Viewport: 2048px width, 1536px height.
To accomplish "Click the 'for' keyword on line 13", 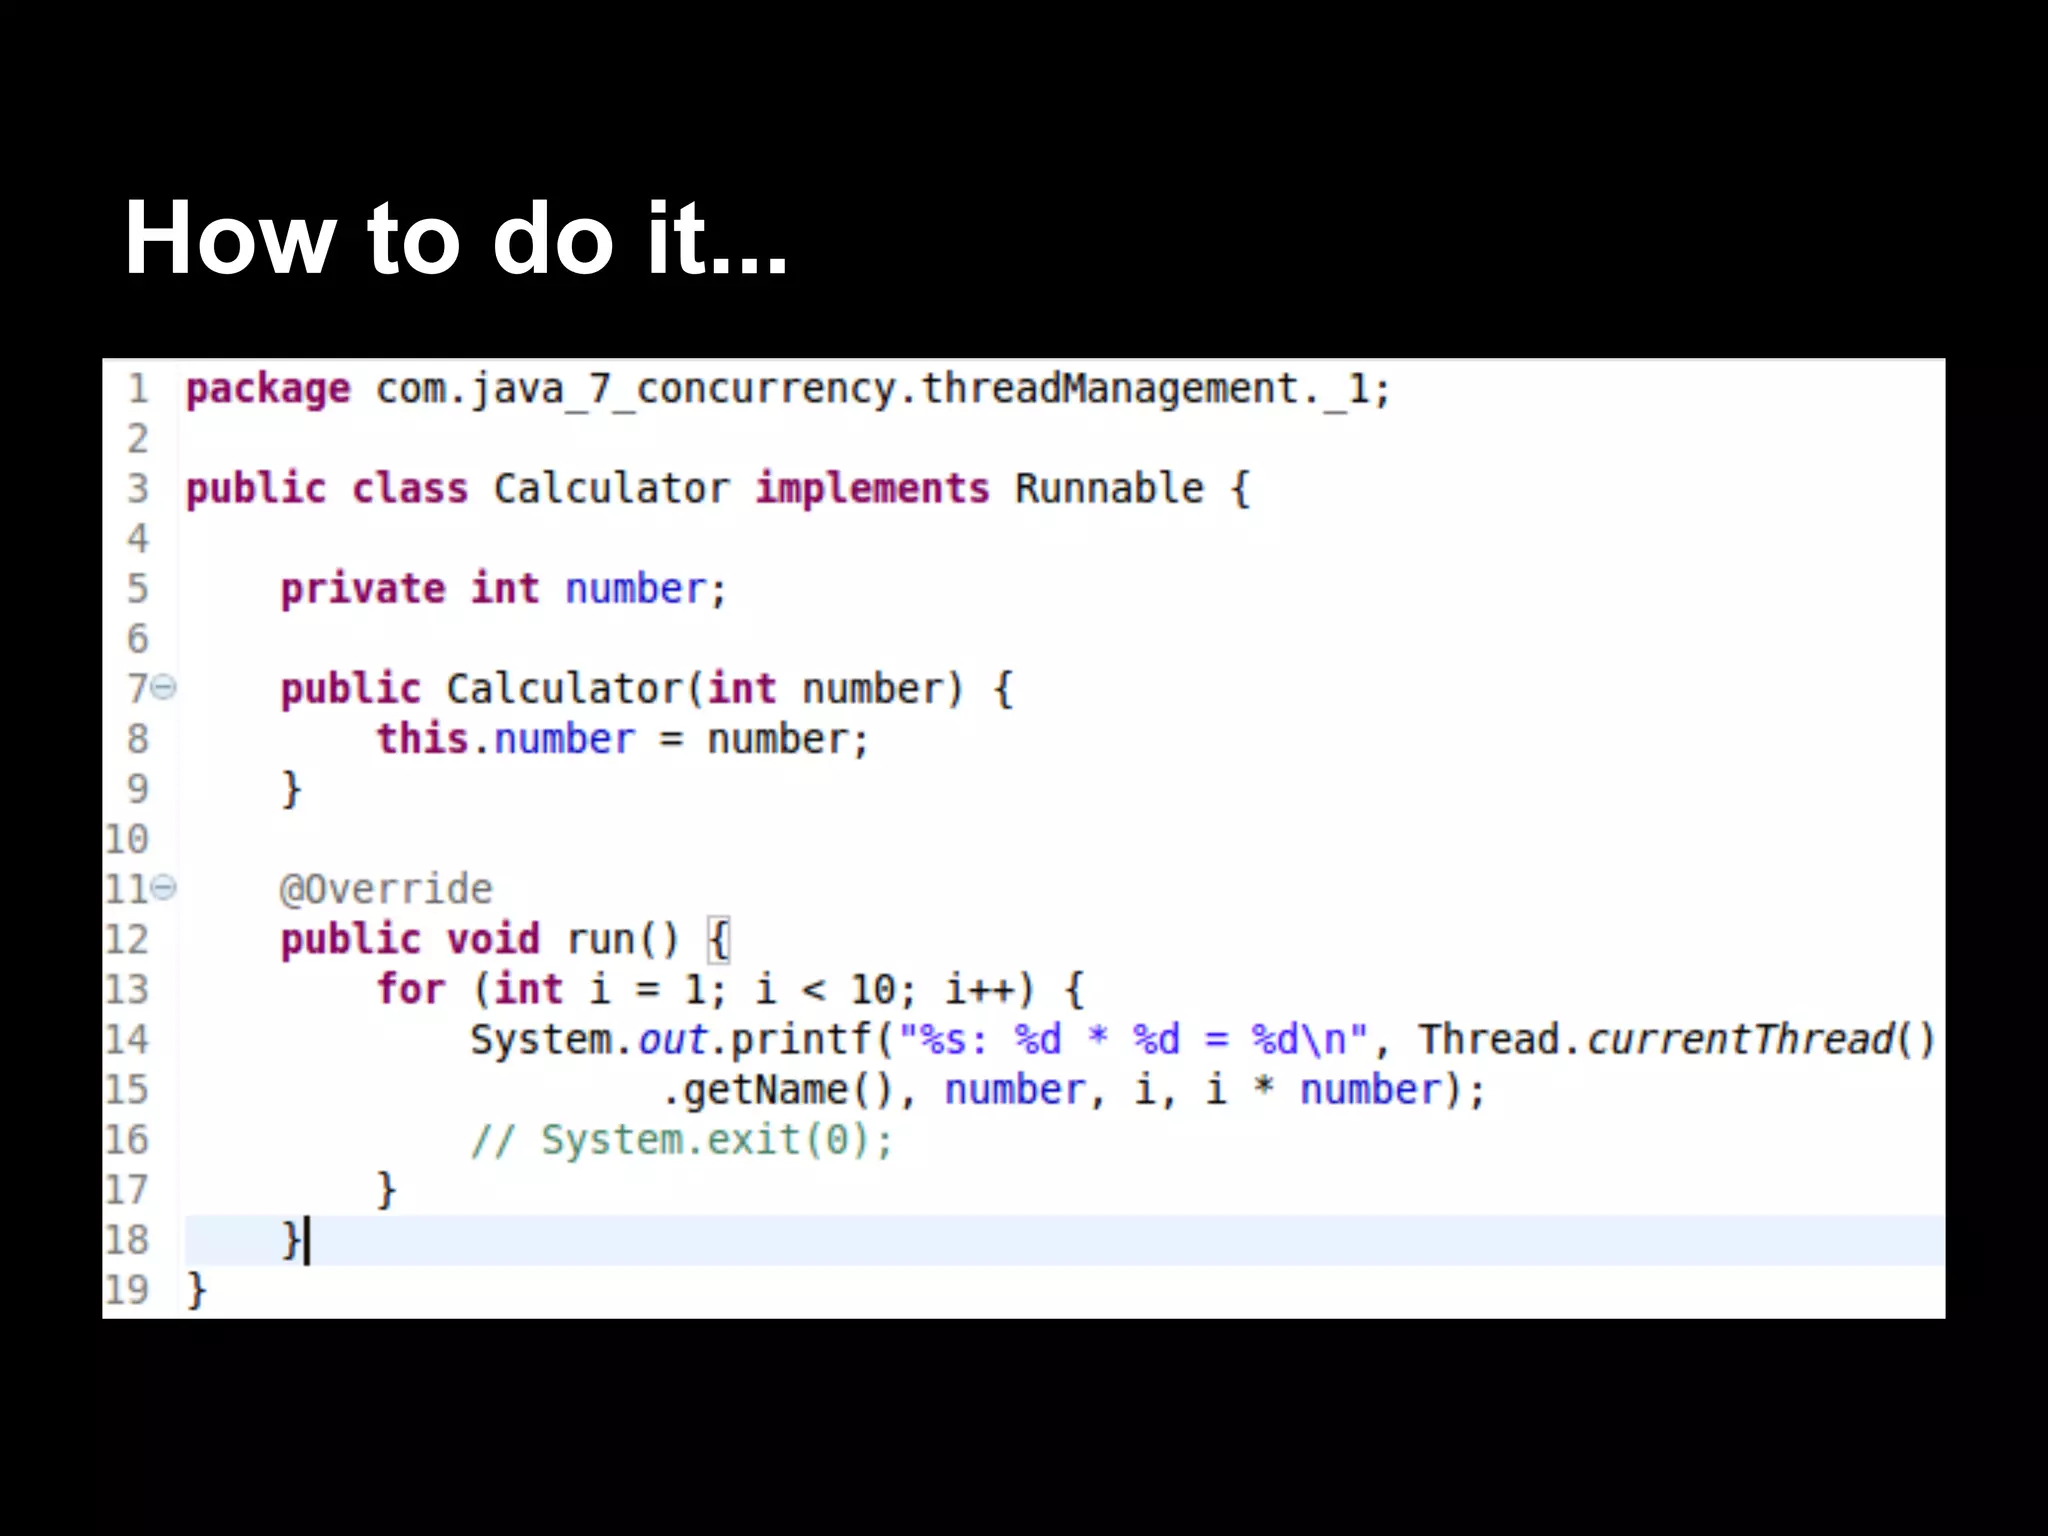I will [410, 989].
